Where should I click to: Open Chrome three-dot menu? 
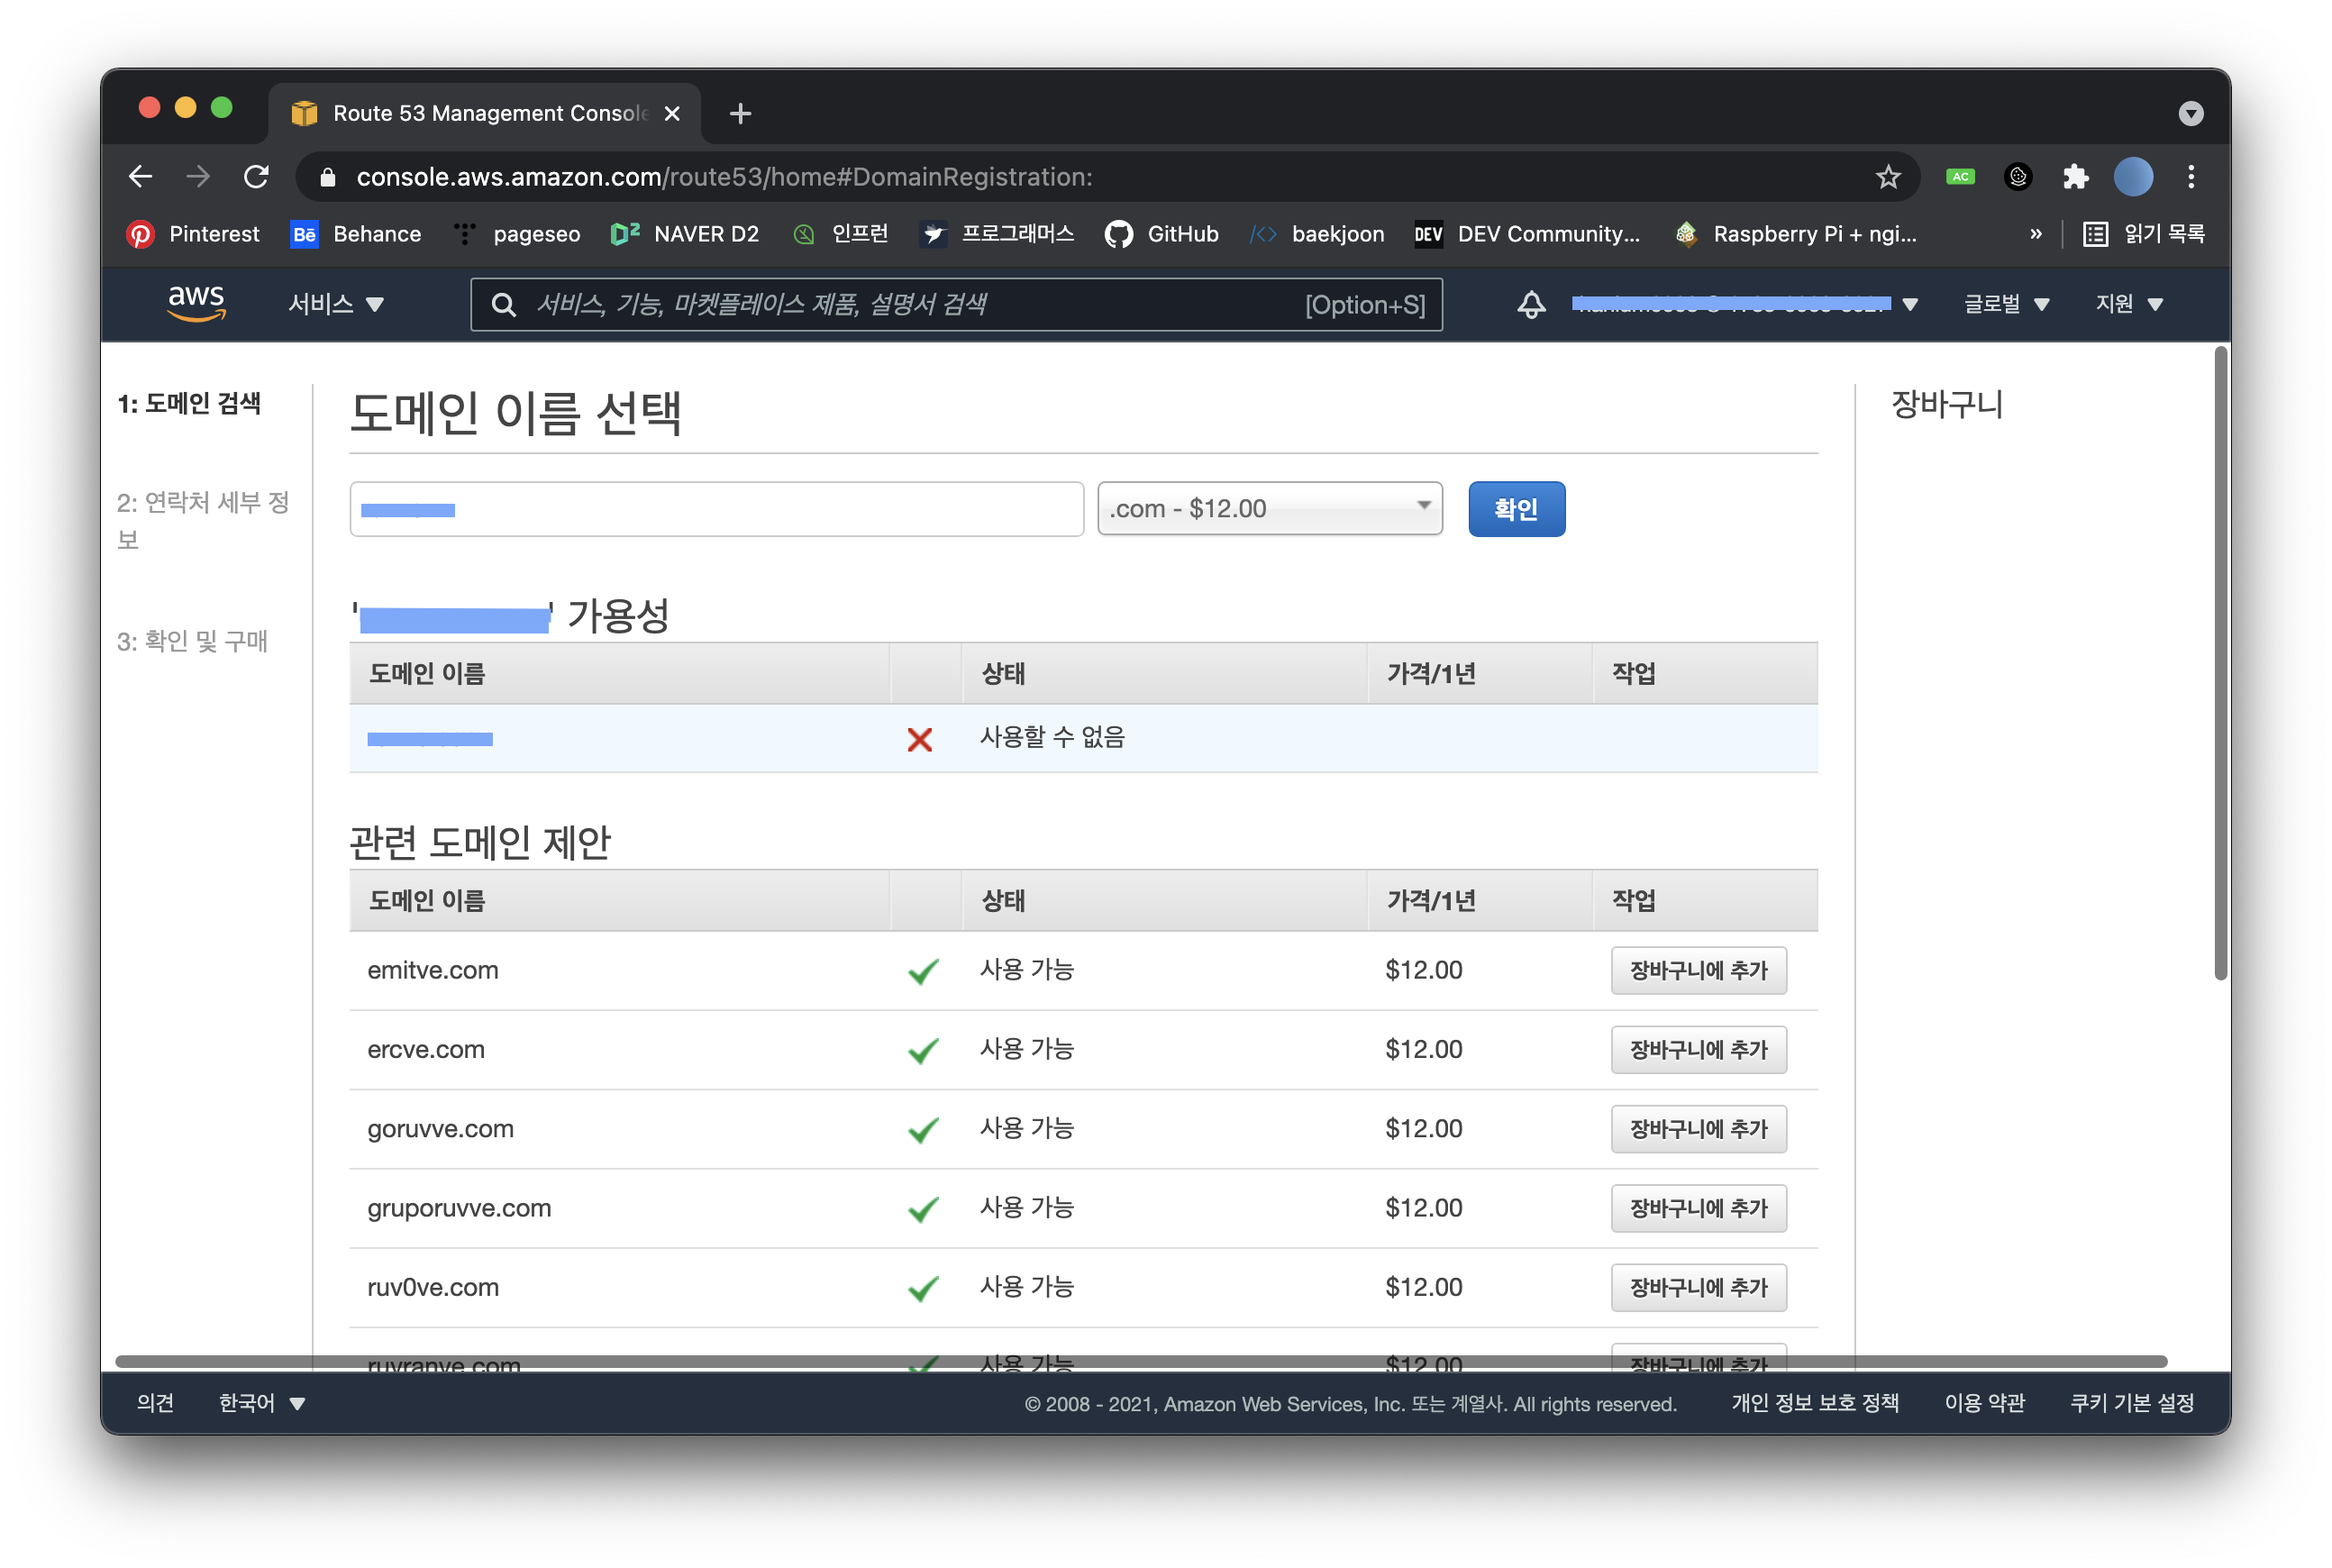click(x=2190, y=177)
